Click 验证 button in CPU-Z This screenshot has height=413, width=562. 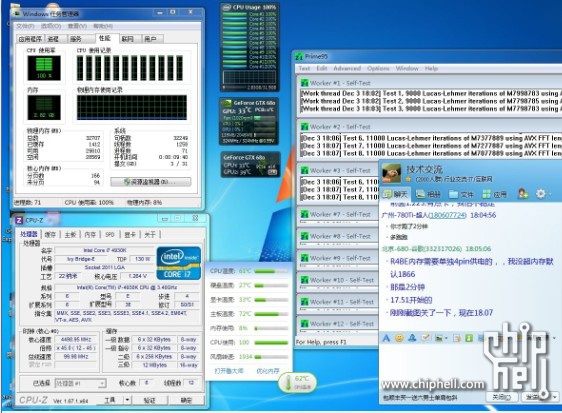pyautogui.click(x=149, y=400)
